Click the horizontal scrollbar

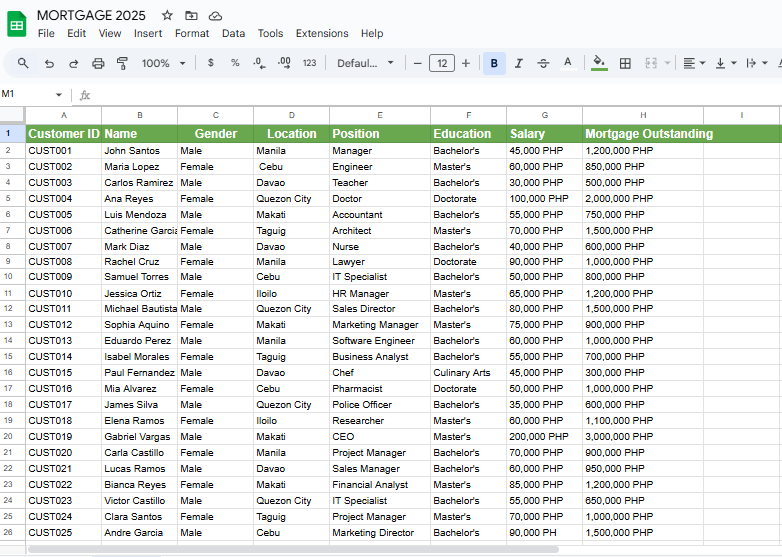tap(293, 550)
